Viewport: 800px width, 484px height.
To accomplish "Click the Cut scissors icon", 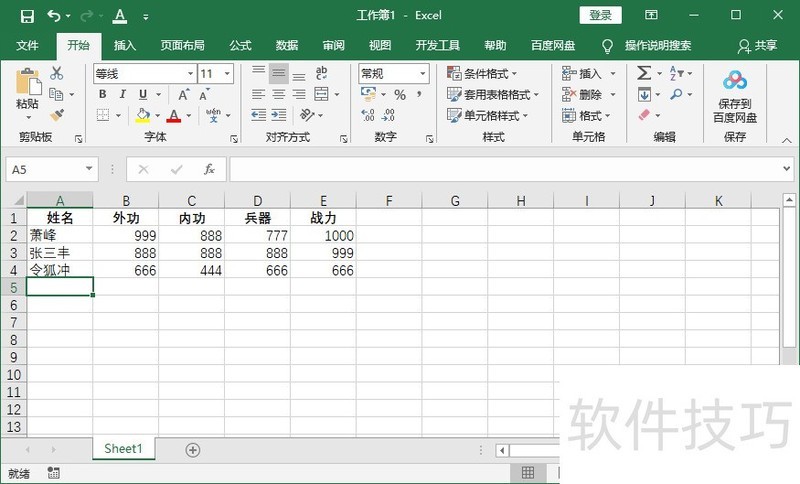I will pos(56,73).
